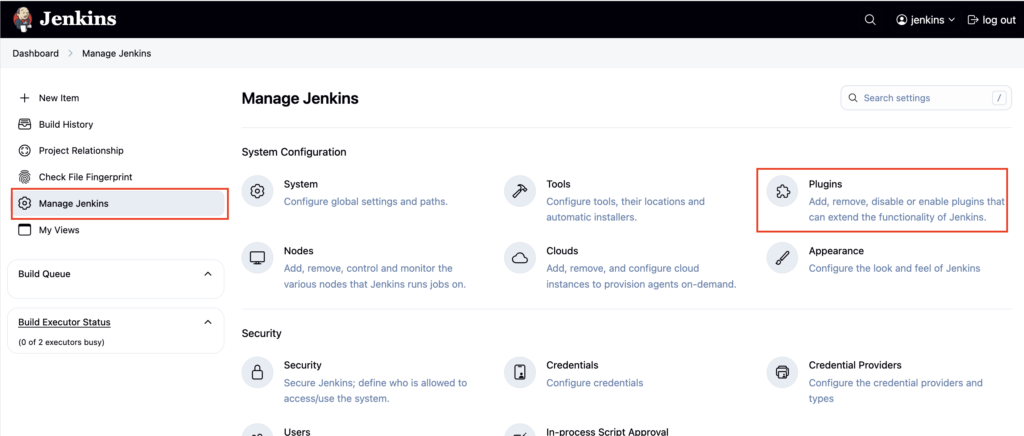
Task: Click the Nodes monitor icon
Action: click(258, 258)
